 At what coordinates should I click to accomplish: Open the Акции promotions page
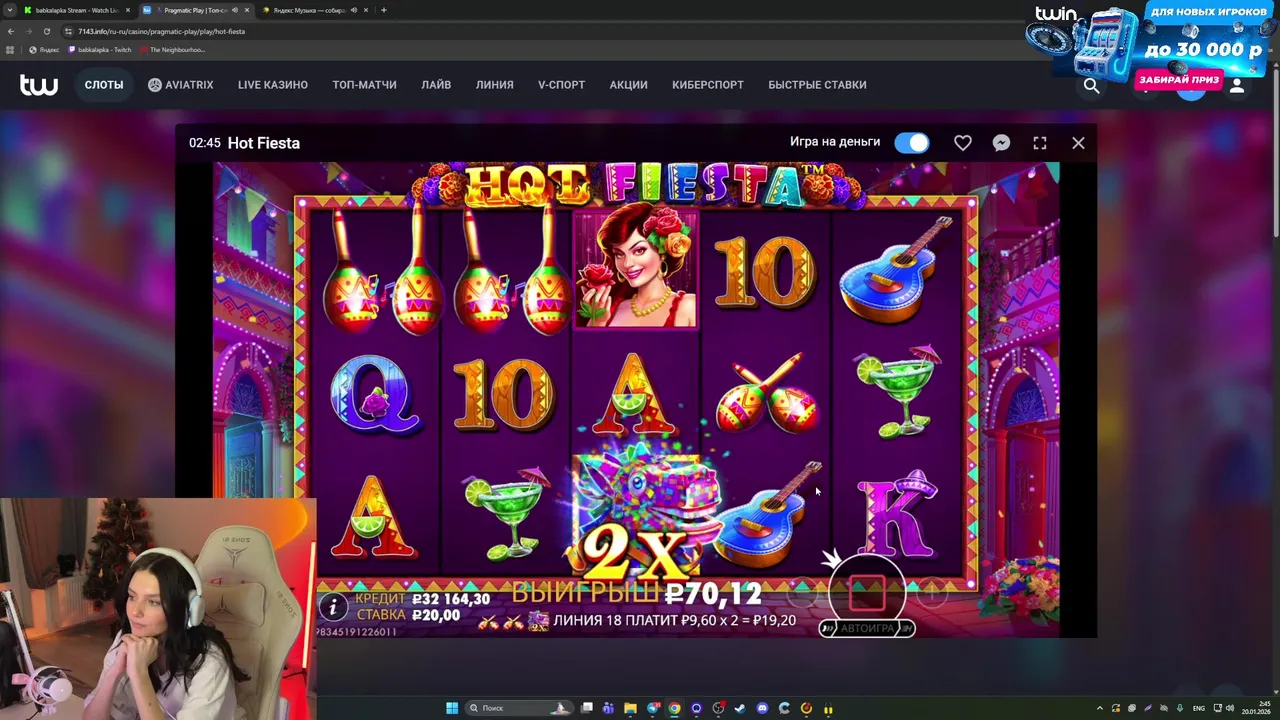point(628,85)
